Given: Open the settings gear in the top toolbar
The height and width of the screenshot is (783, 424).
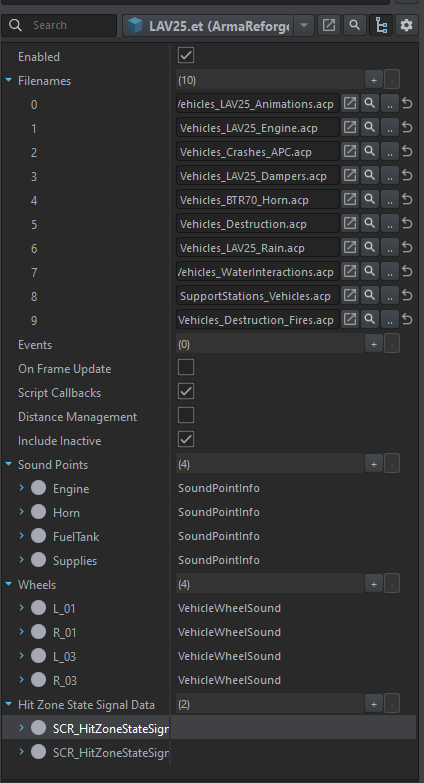Looking at the screenshot, I should click(x=407, y=25).
